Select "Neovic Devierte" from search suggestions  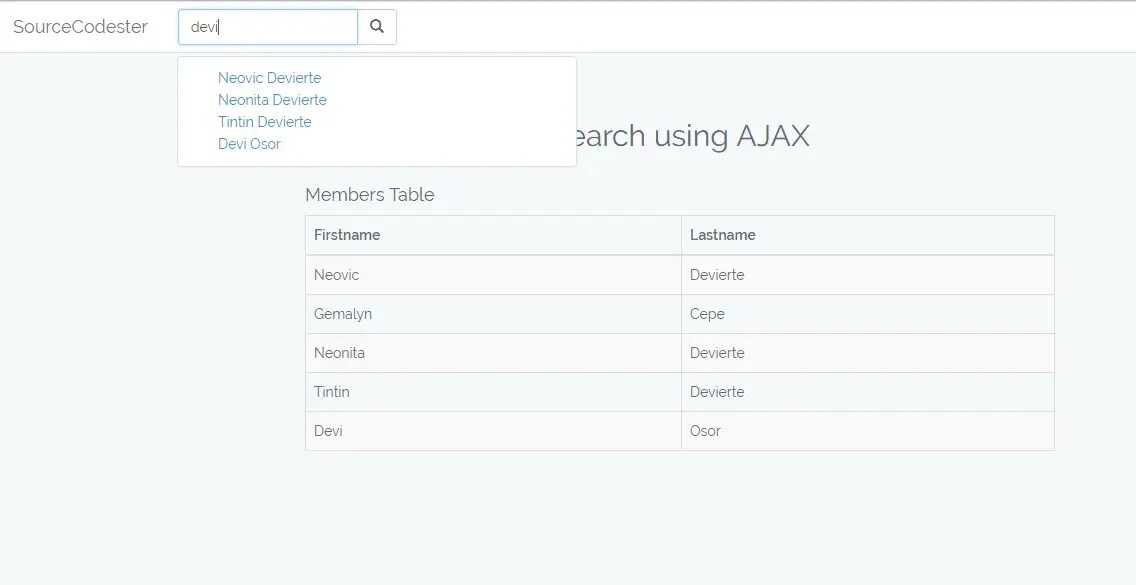(269, 78)
